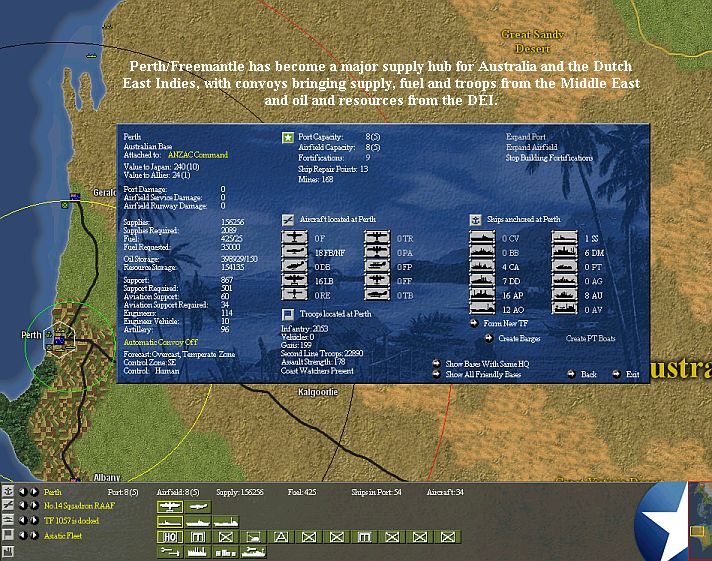Open the 4 CA cruiser ship icon
712x561 pixels.
[x=482, y=266]
